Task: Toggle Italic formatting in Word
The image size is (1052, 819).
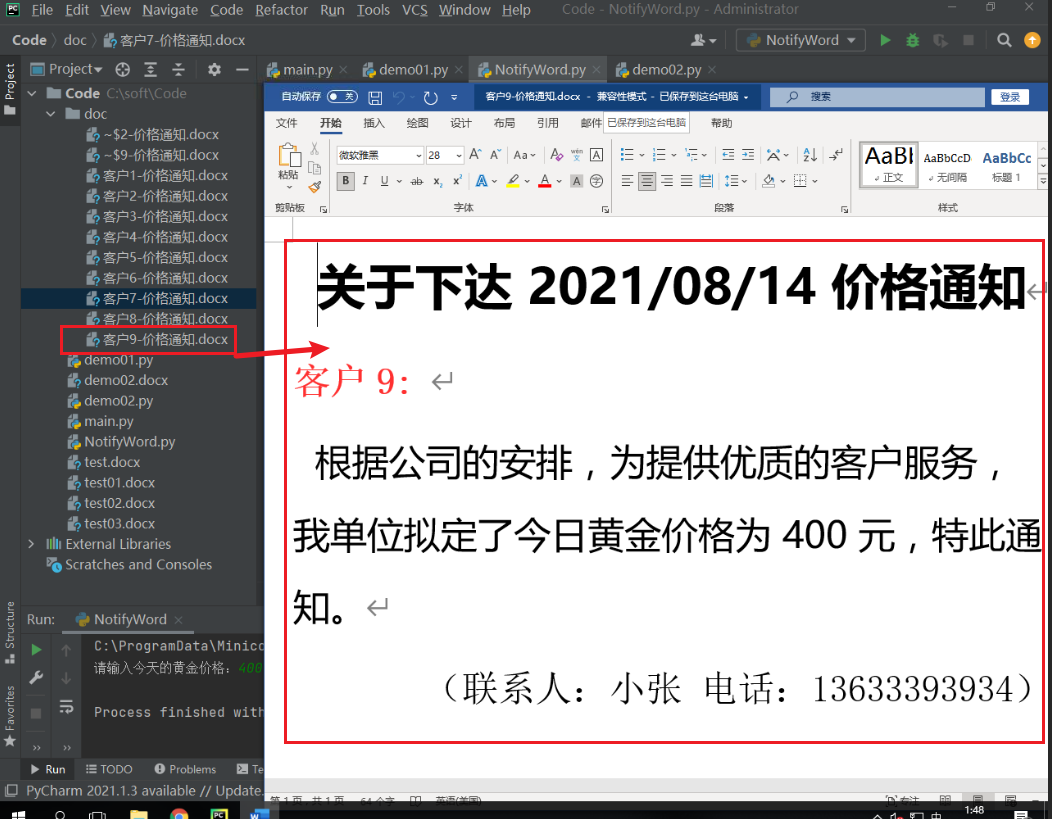Action: (365, 181)
